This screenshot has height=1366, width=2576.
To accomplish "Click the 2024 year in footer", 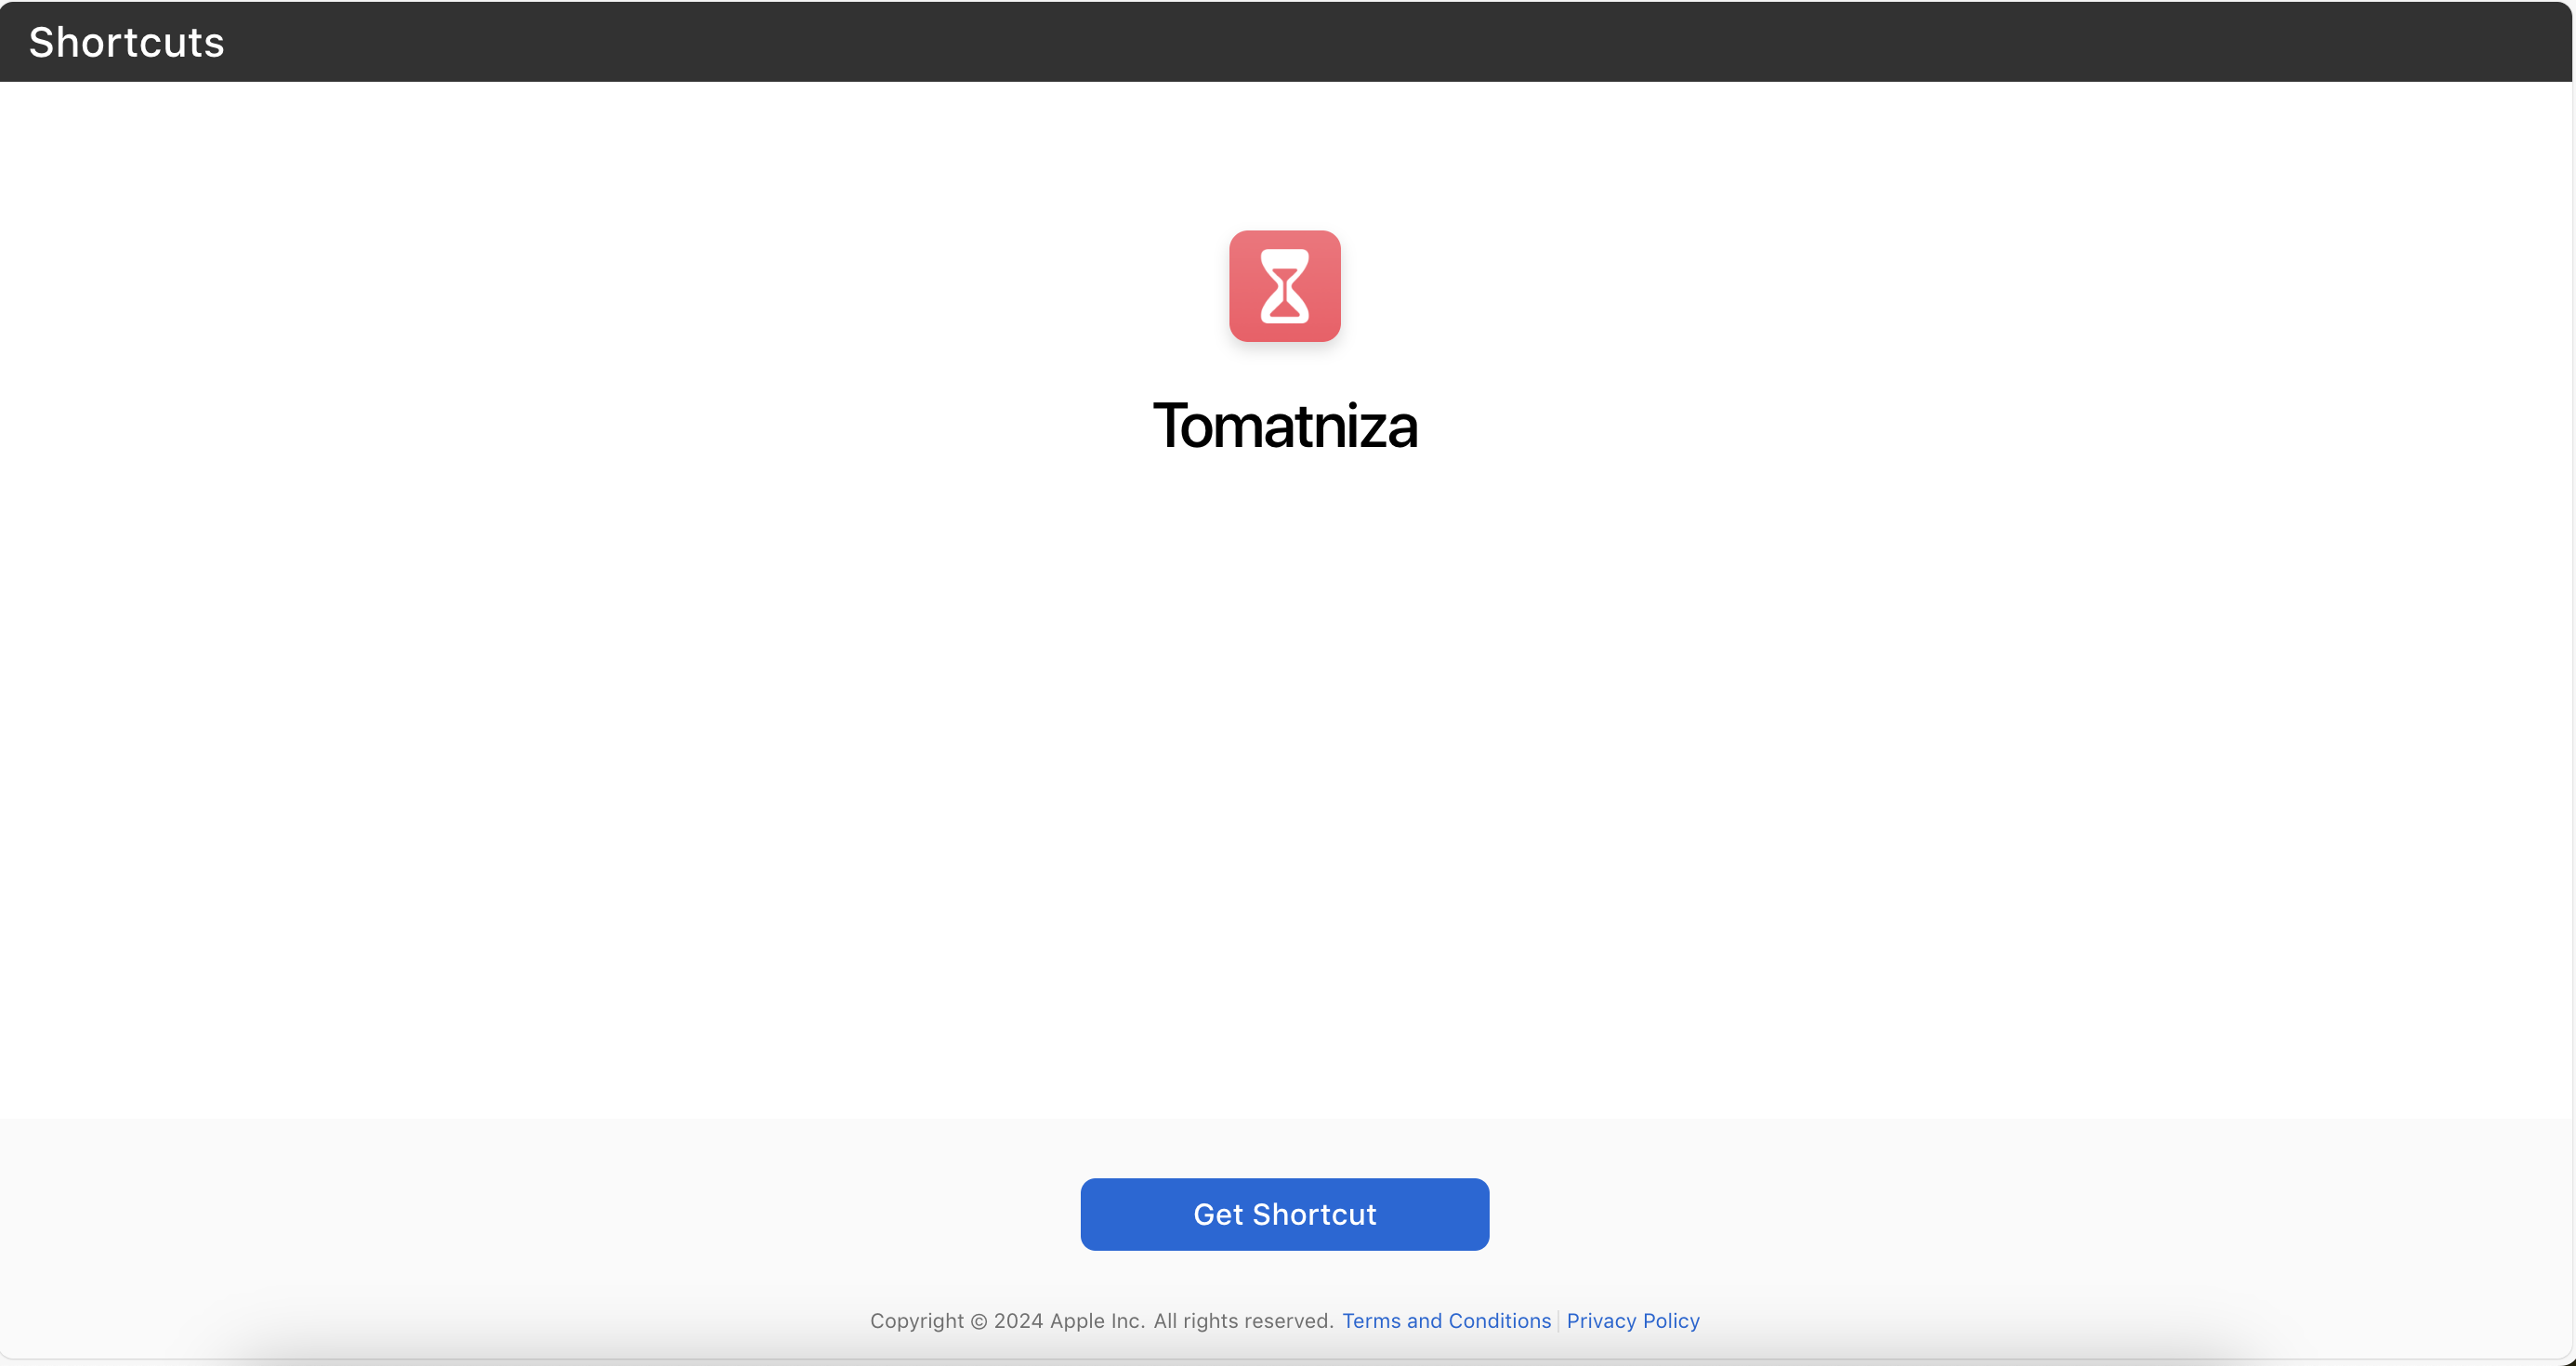I will (x=1018, y=1320).
